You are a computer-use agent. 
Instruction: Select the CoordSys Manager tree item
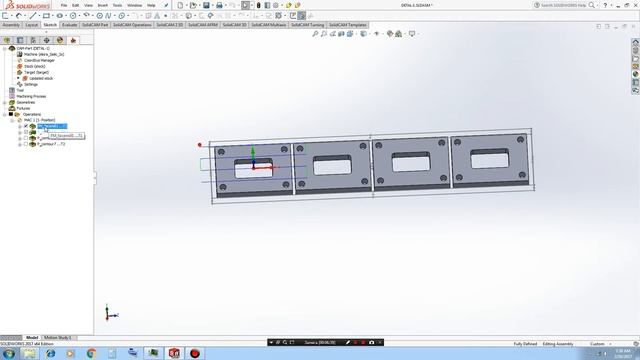39,60
